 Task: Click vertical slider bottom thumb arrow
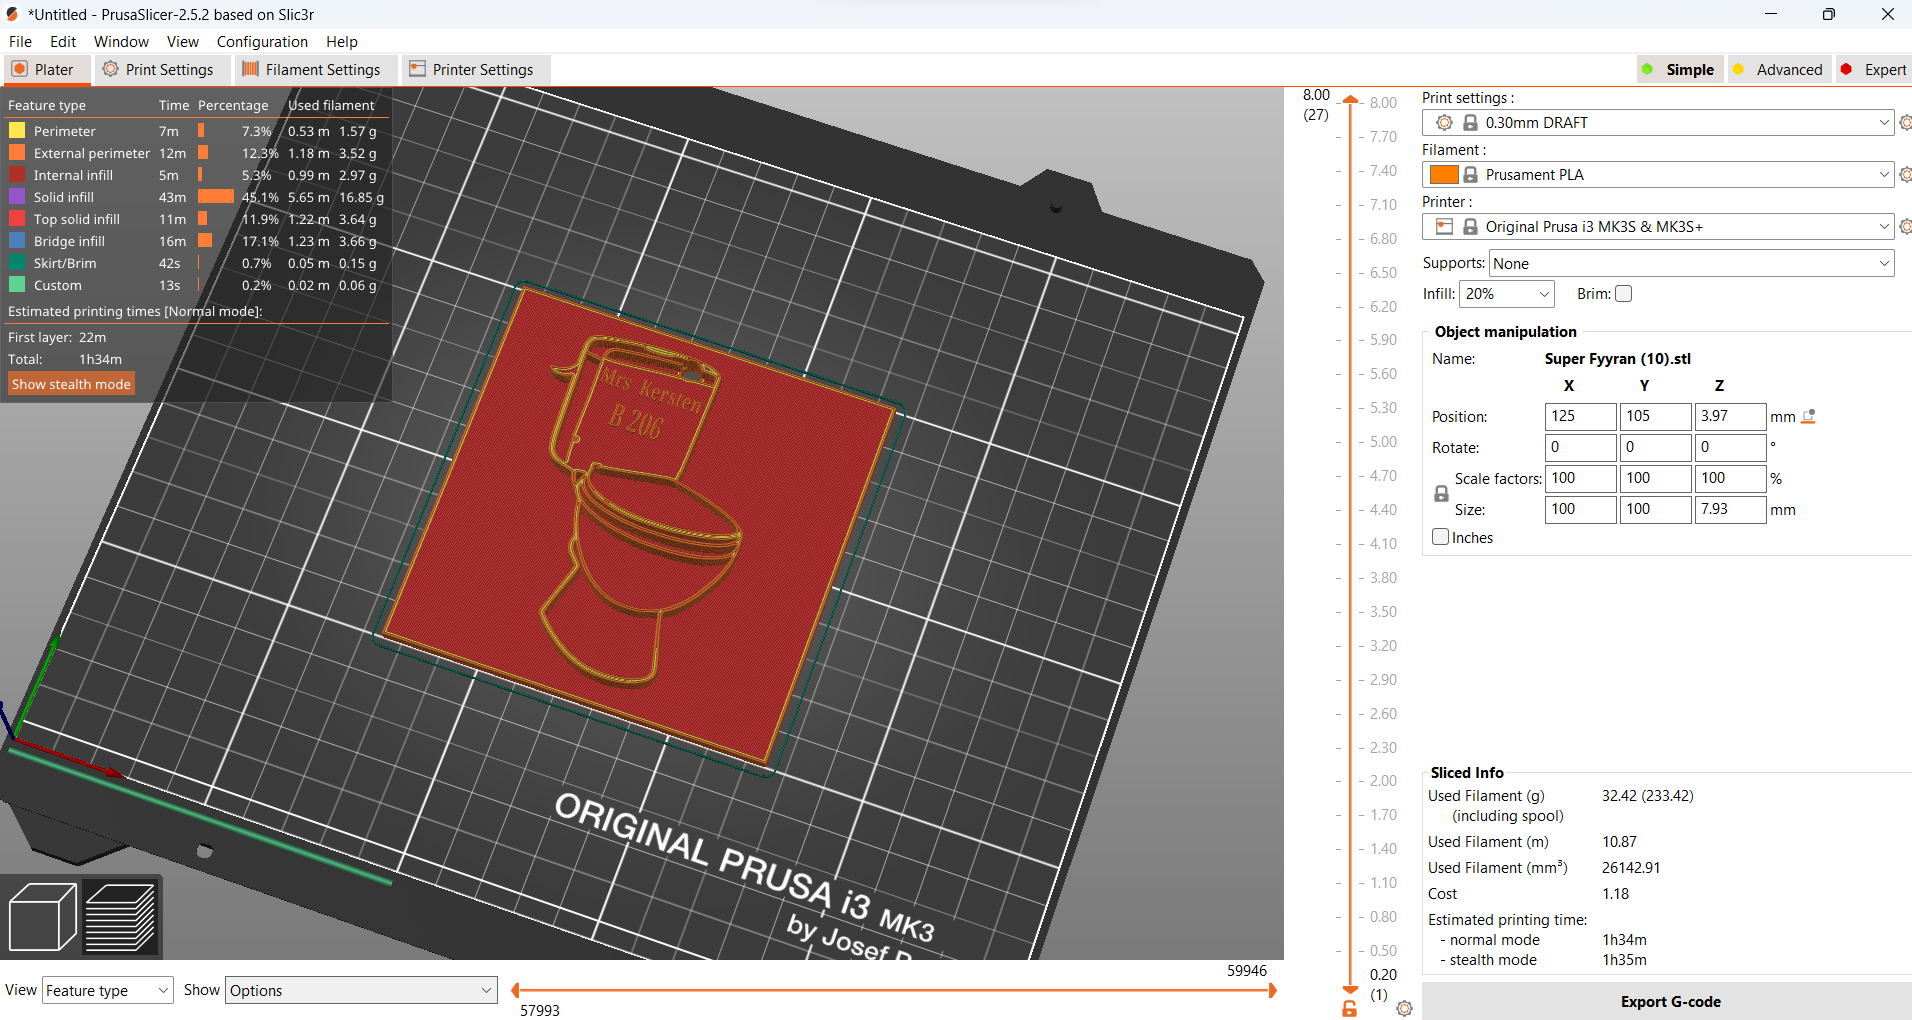[1351, 990]
